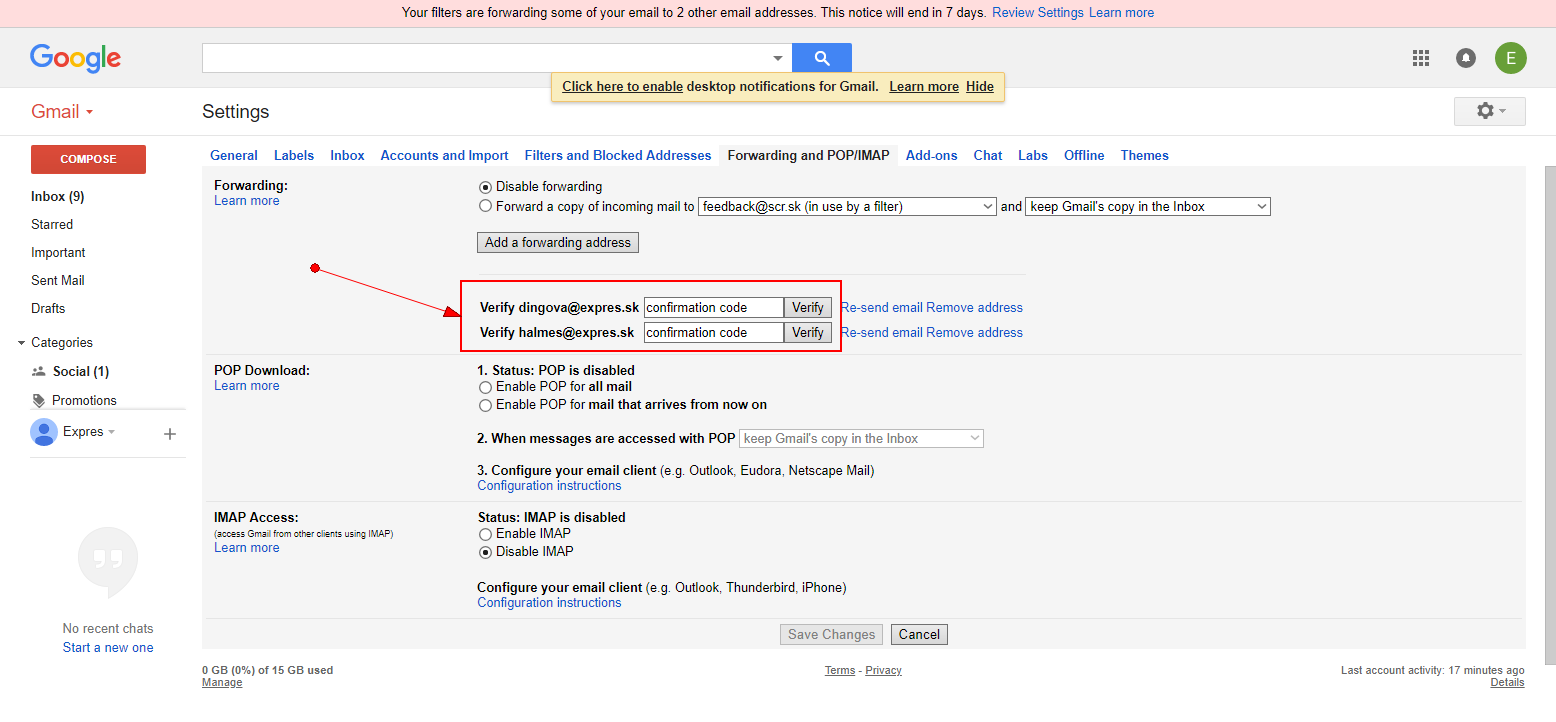The width and height of the screenshot is (1556, 722).
Task: Click the green account avatar
Action: pos(1510,58)
